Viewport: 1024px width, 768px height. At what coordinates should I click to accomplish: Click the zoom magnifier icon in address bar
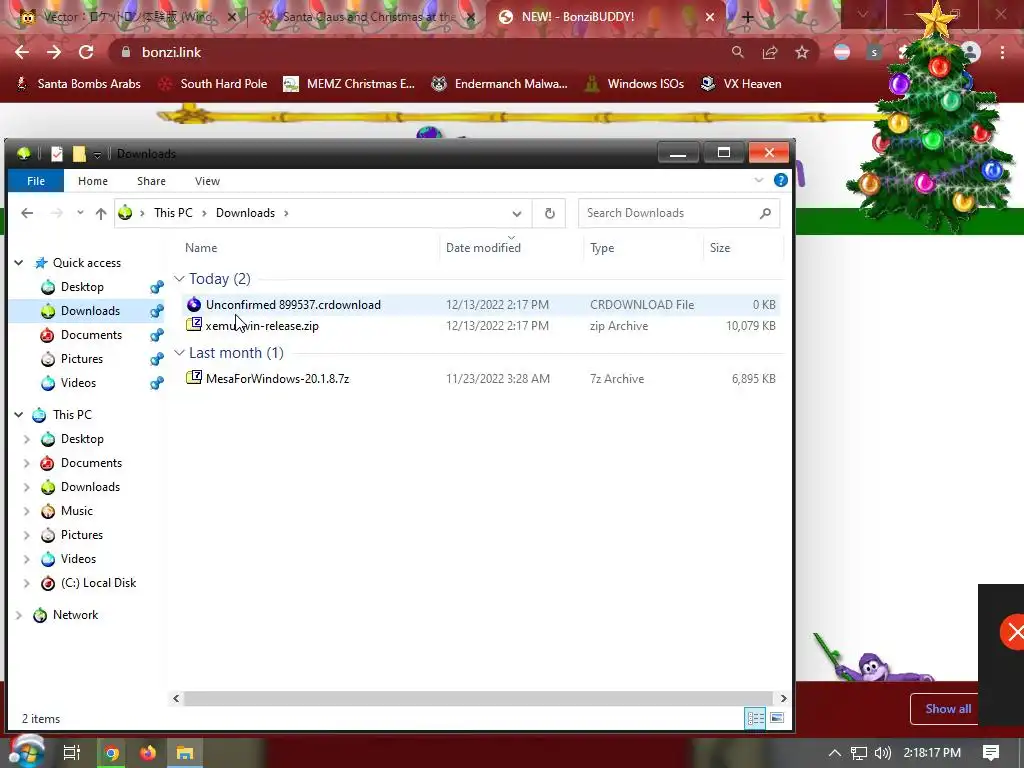[737, 52]
